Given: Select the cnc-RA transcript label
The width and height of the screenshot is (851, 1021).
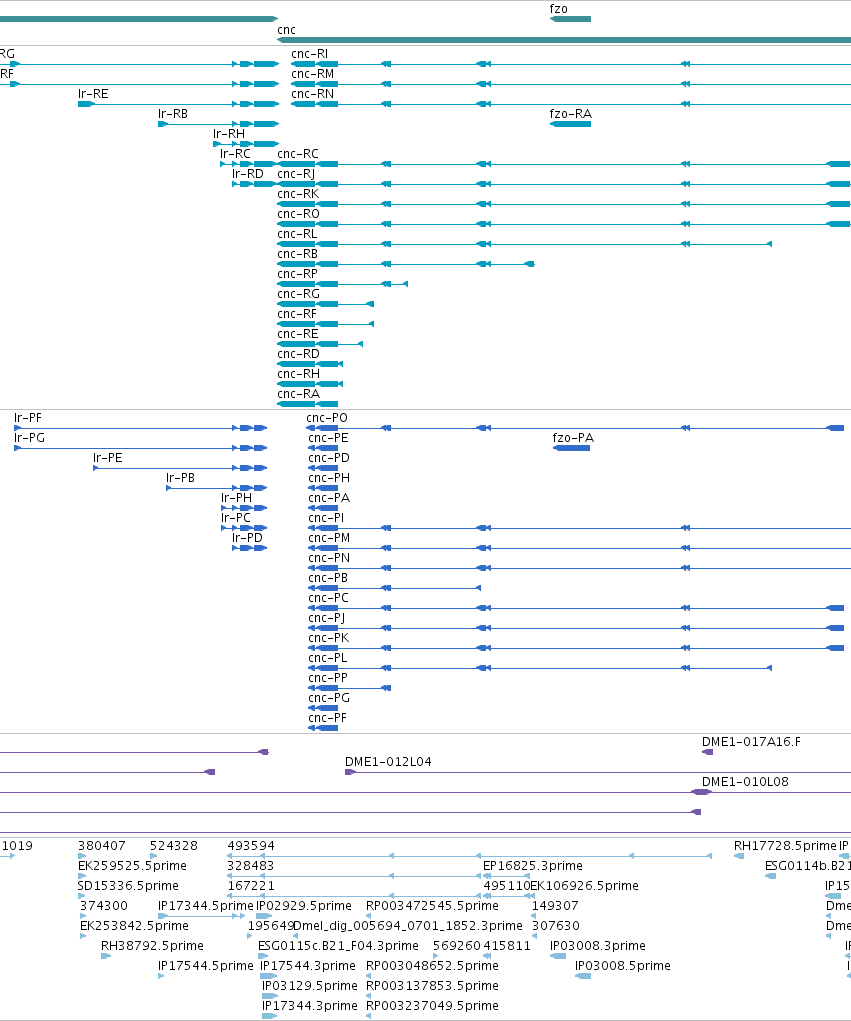Looking at the screenshot, I should tap(298, 394).
